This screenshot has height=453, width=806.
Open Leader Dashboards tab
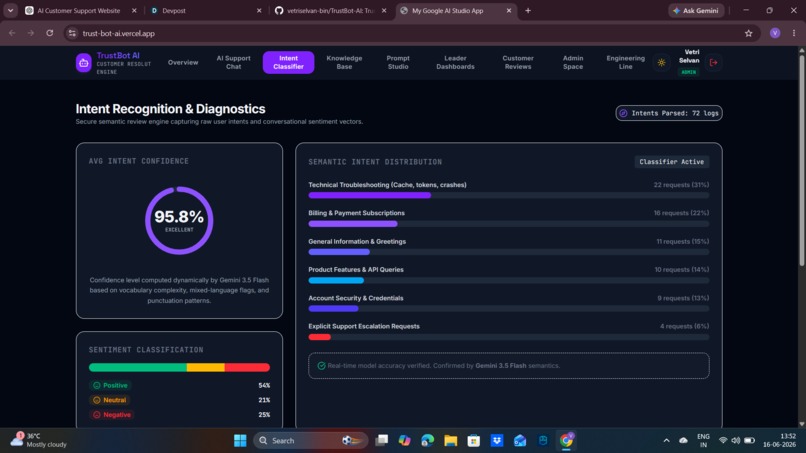[455, 62]
